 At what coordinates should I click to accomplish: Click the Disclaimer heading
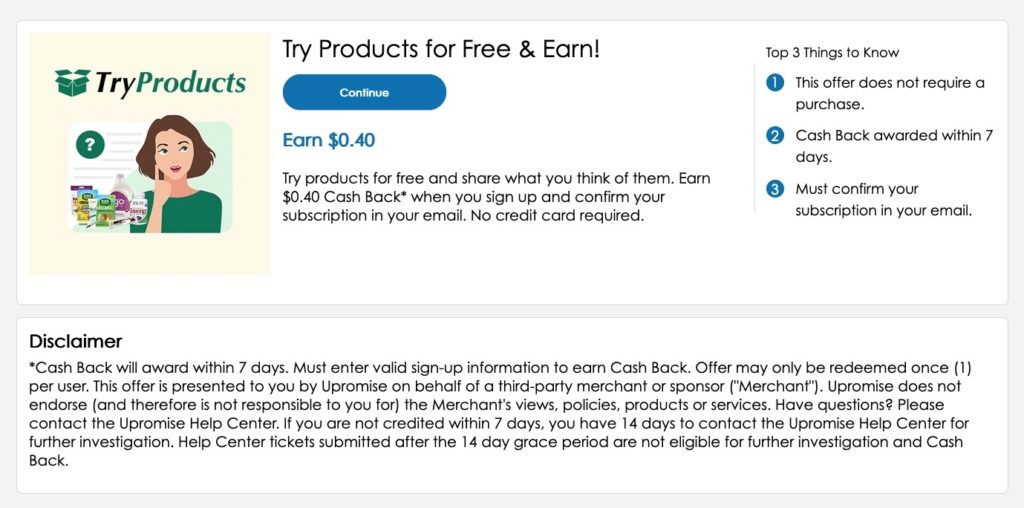[76, 341]
